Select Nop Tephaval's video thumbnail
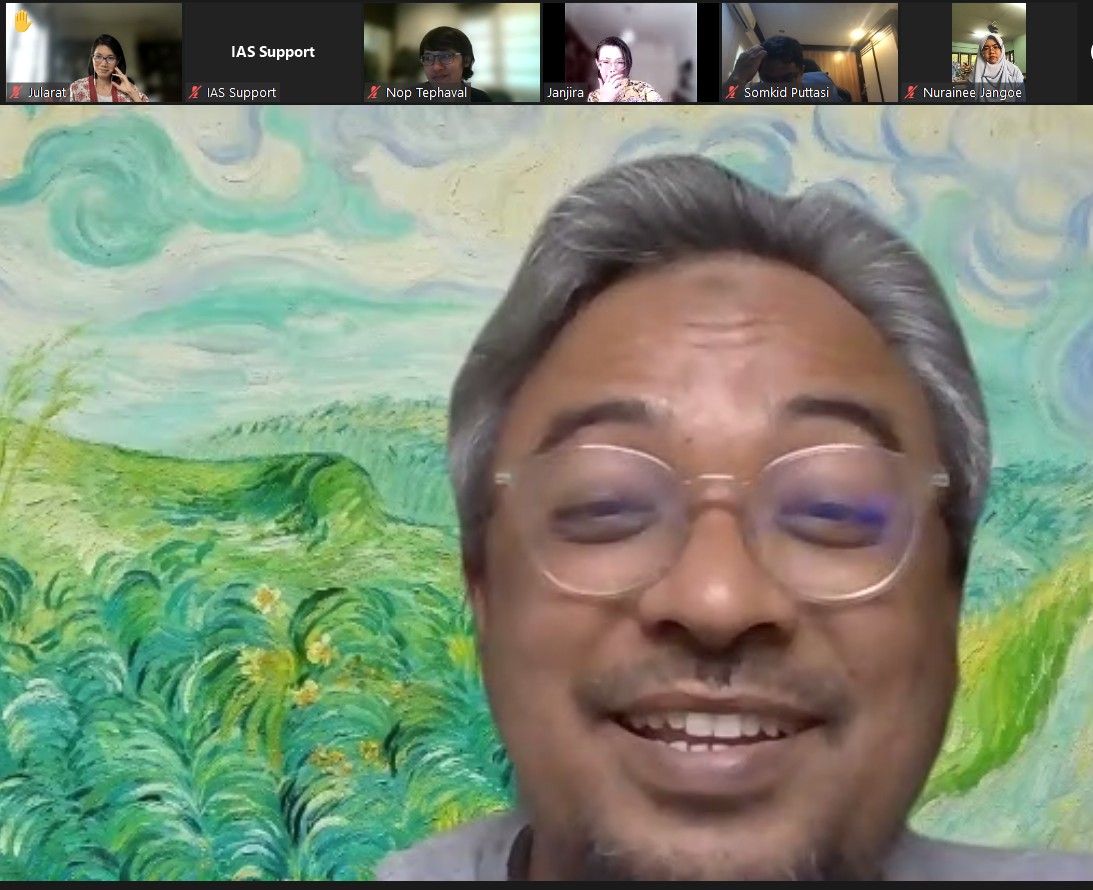Viewport: 1093px width, 890px height. (452, 52)
